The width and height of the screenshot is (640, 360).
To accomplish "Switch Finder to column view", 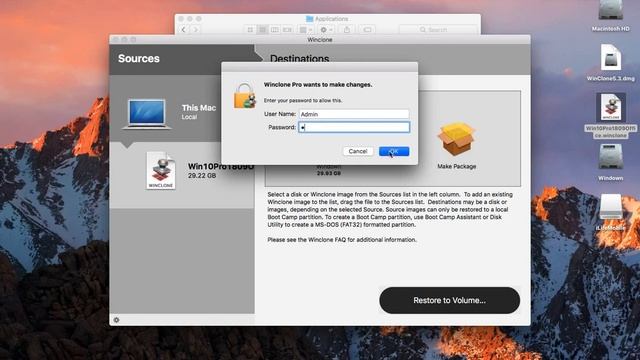I will [275, 30].
